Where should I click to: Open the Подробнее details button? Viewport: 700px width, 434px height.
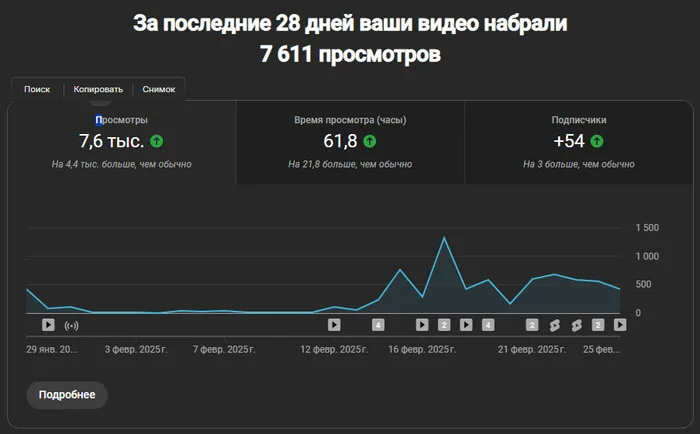[x=67, y=395]
